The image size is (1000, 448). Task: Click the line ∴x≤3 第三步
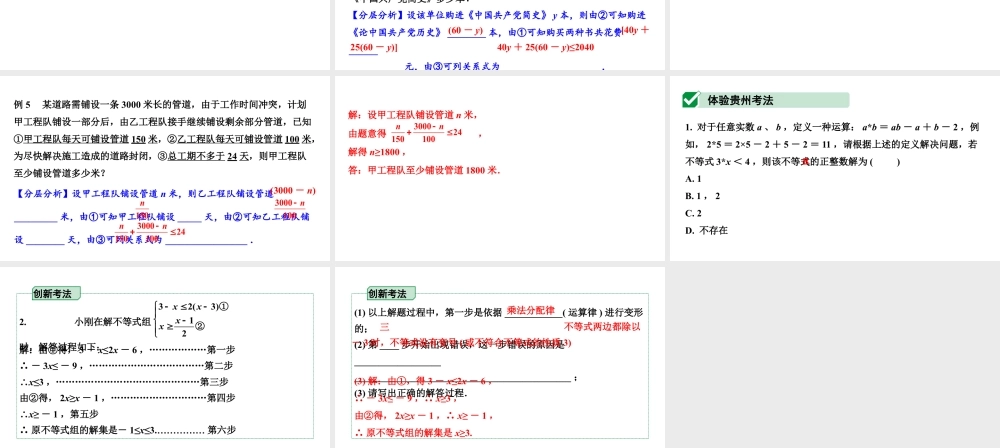point(124,382)
